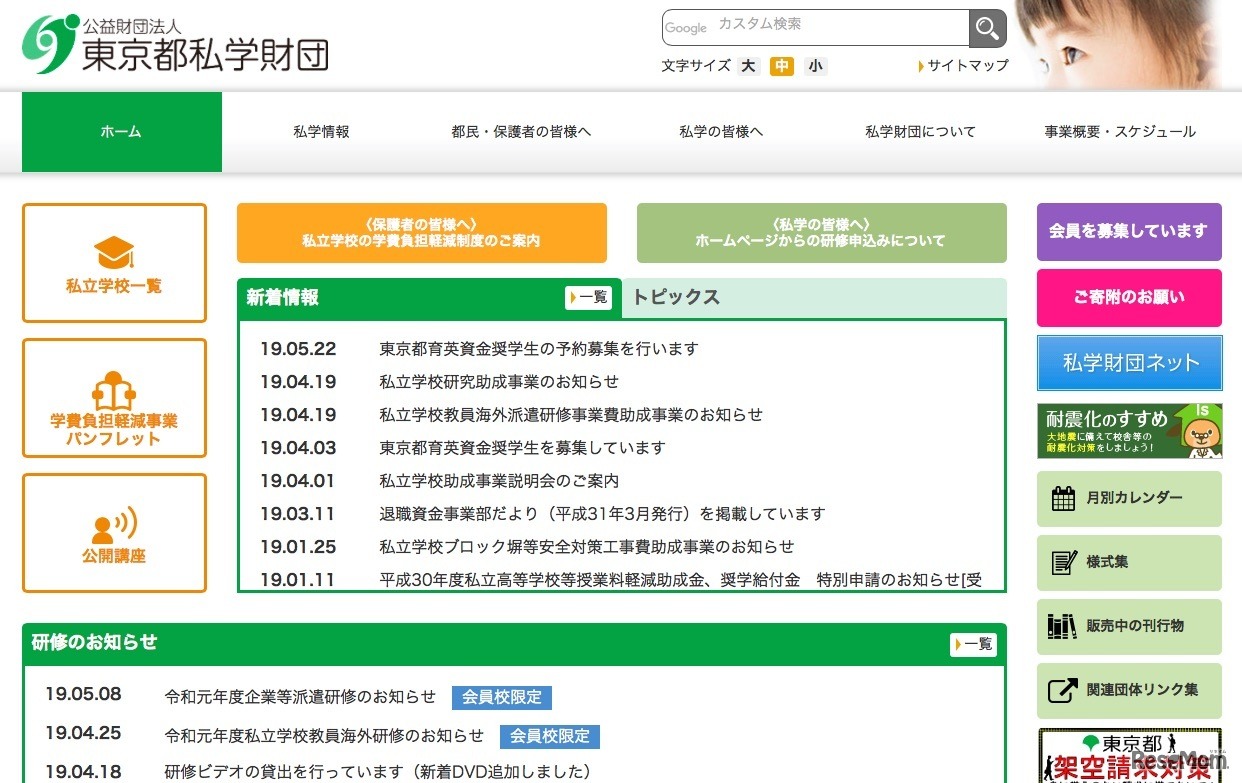
Task: Click the search magnifying glass icon
Action: (986, 28)
